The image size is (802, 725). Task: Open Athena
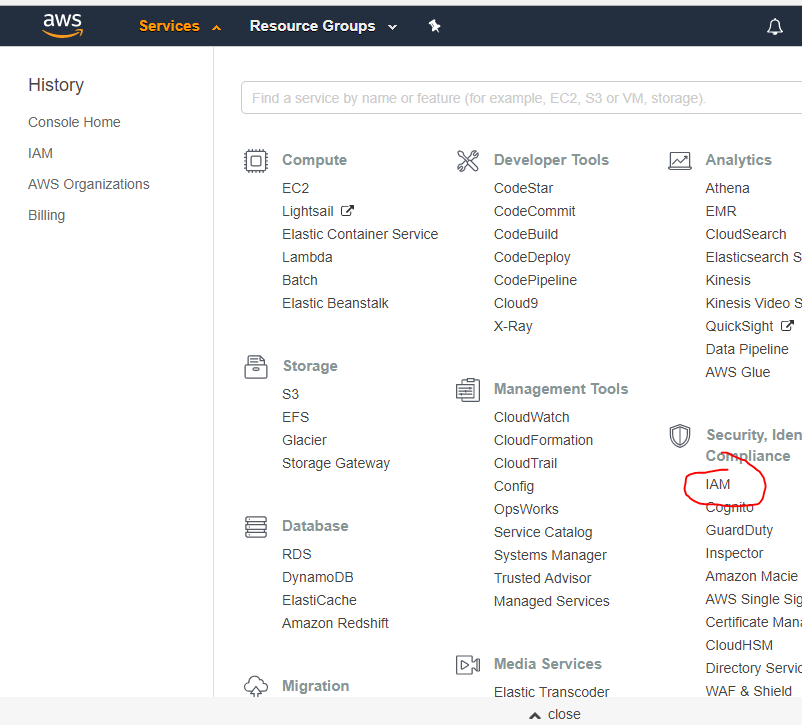[727, 188]
